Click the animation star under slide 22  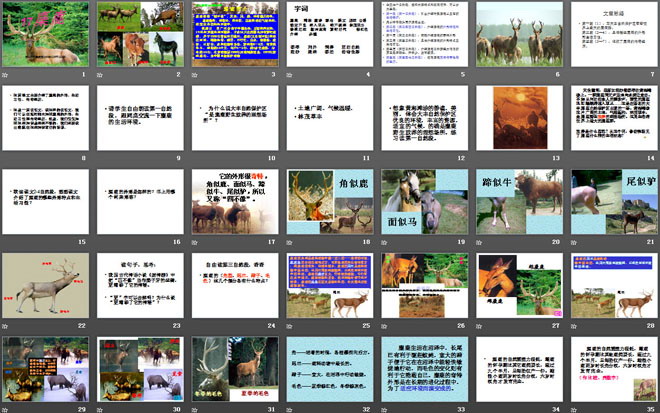point(5,326)
